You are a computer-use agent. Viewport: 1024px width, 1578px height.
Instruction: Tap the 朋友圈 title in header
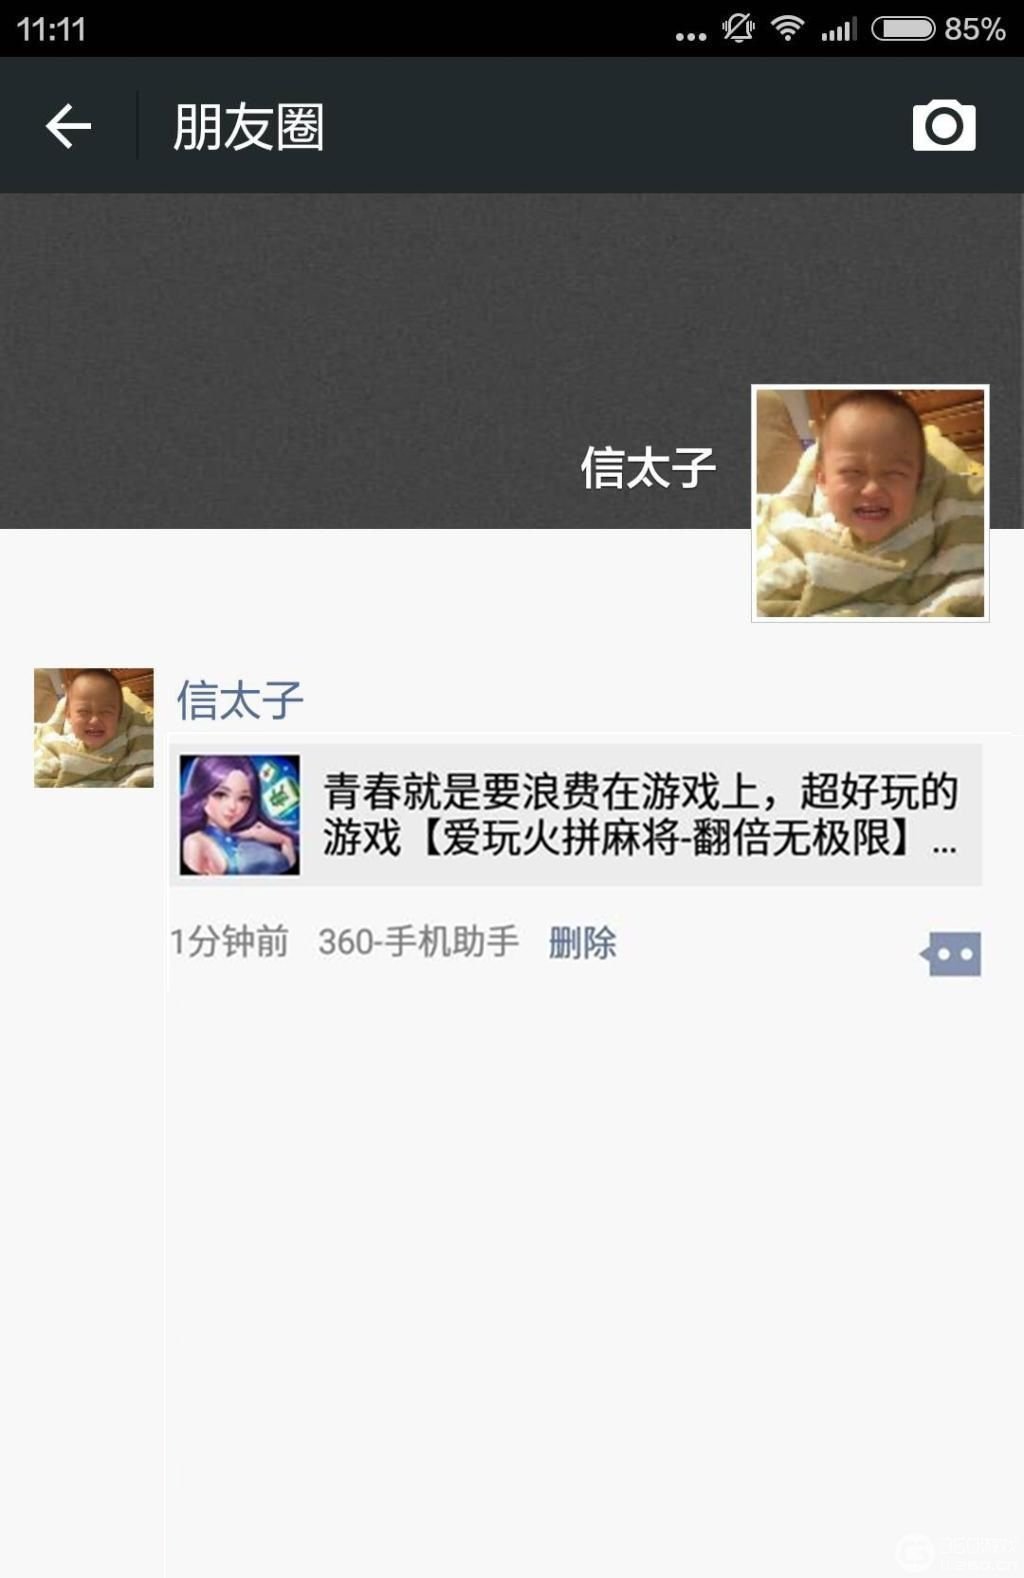249,127
